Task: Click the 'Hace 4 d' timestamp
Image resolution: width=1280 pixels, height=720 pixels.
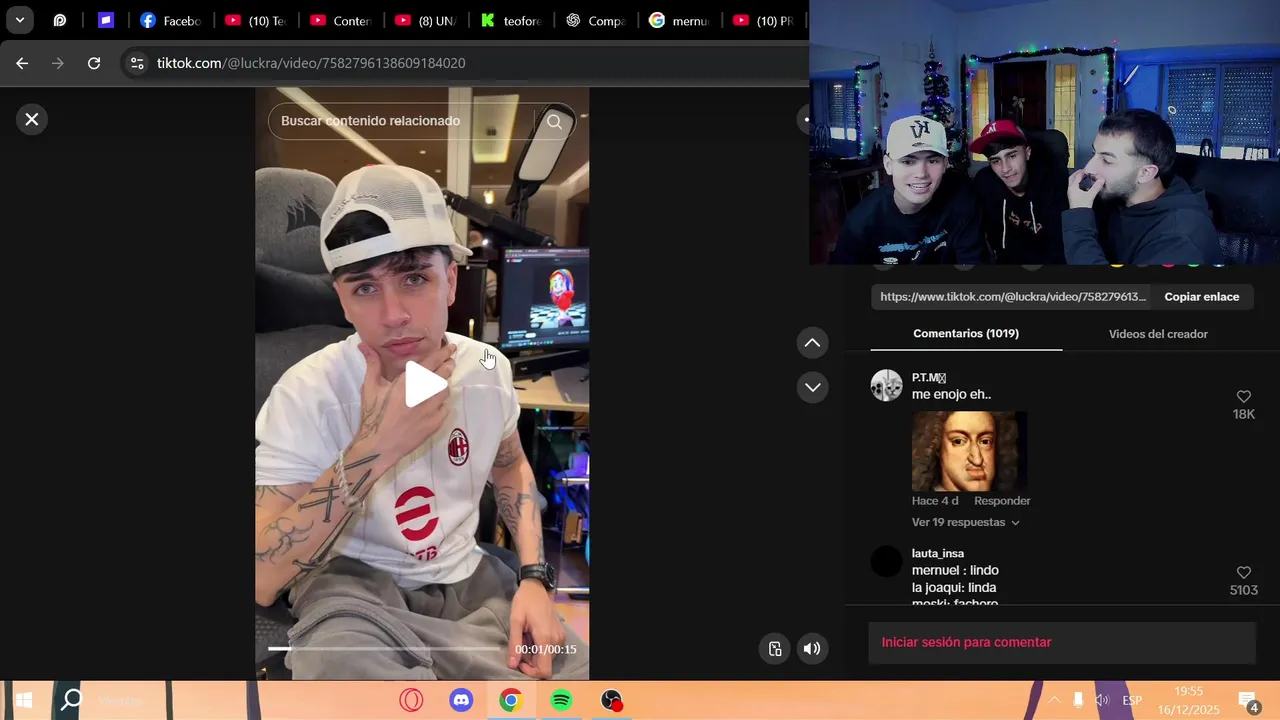Action: point(935,500)
